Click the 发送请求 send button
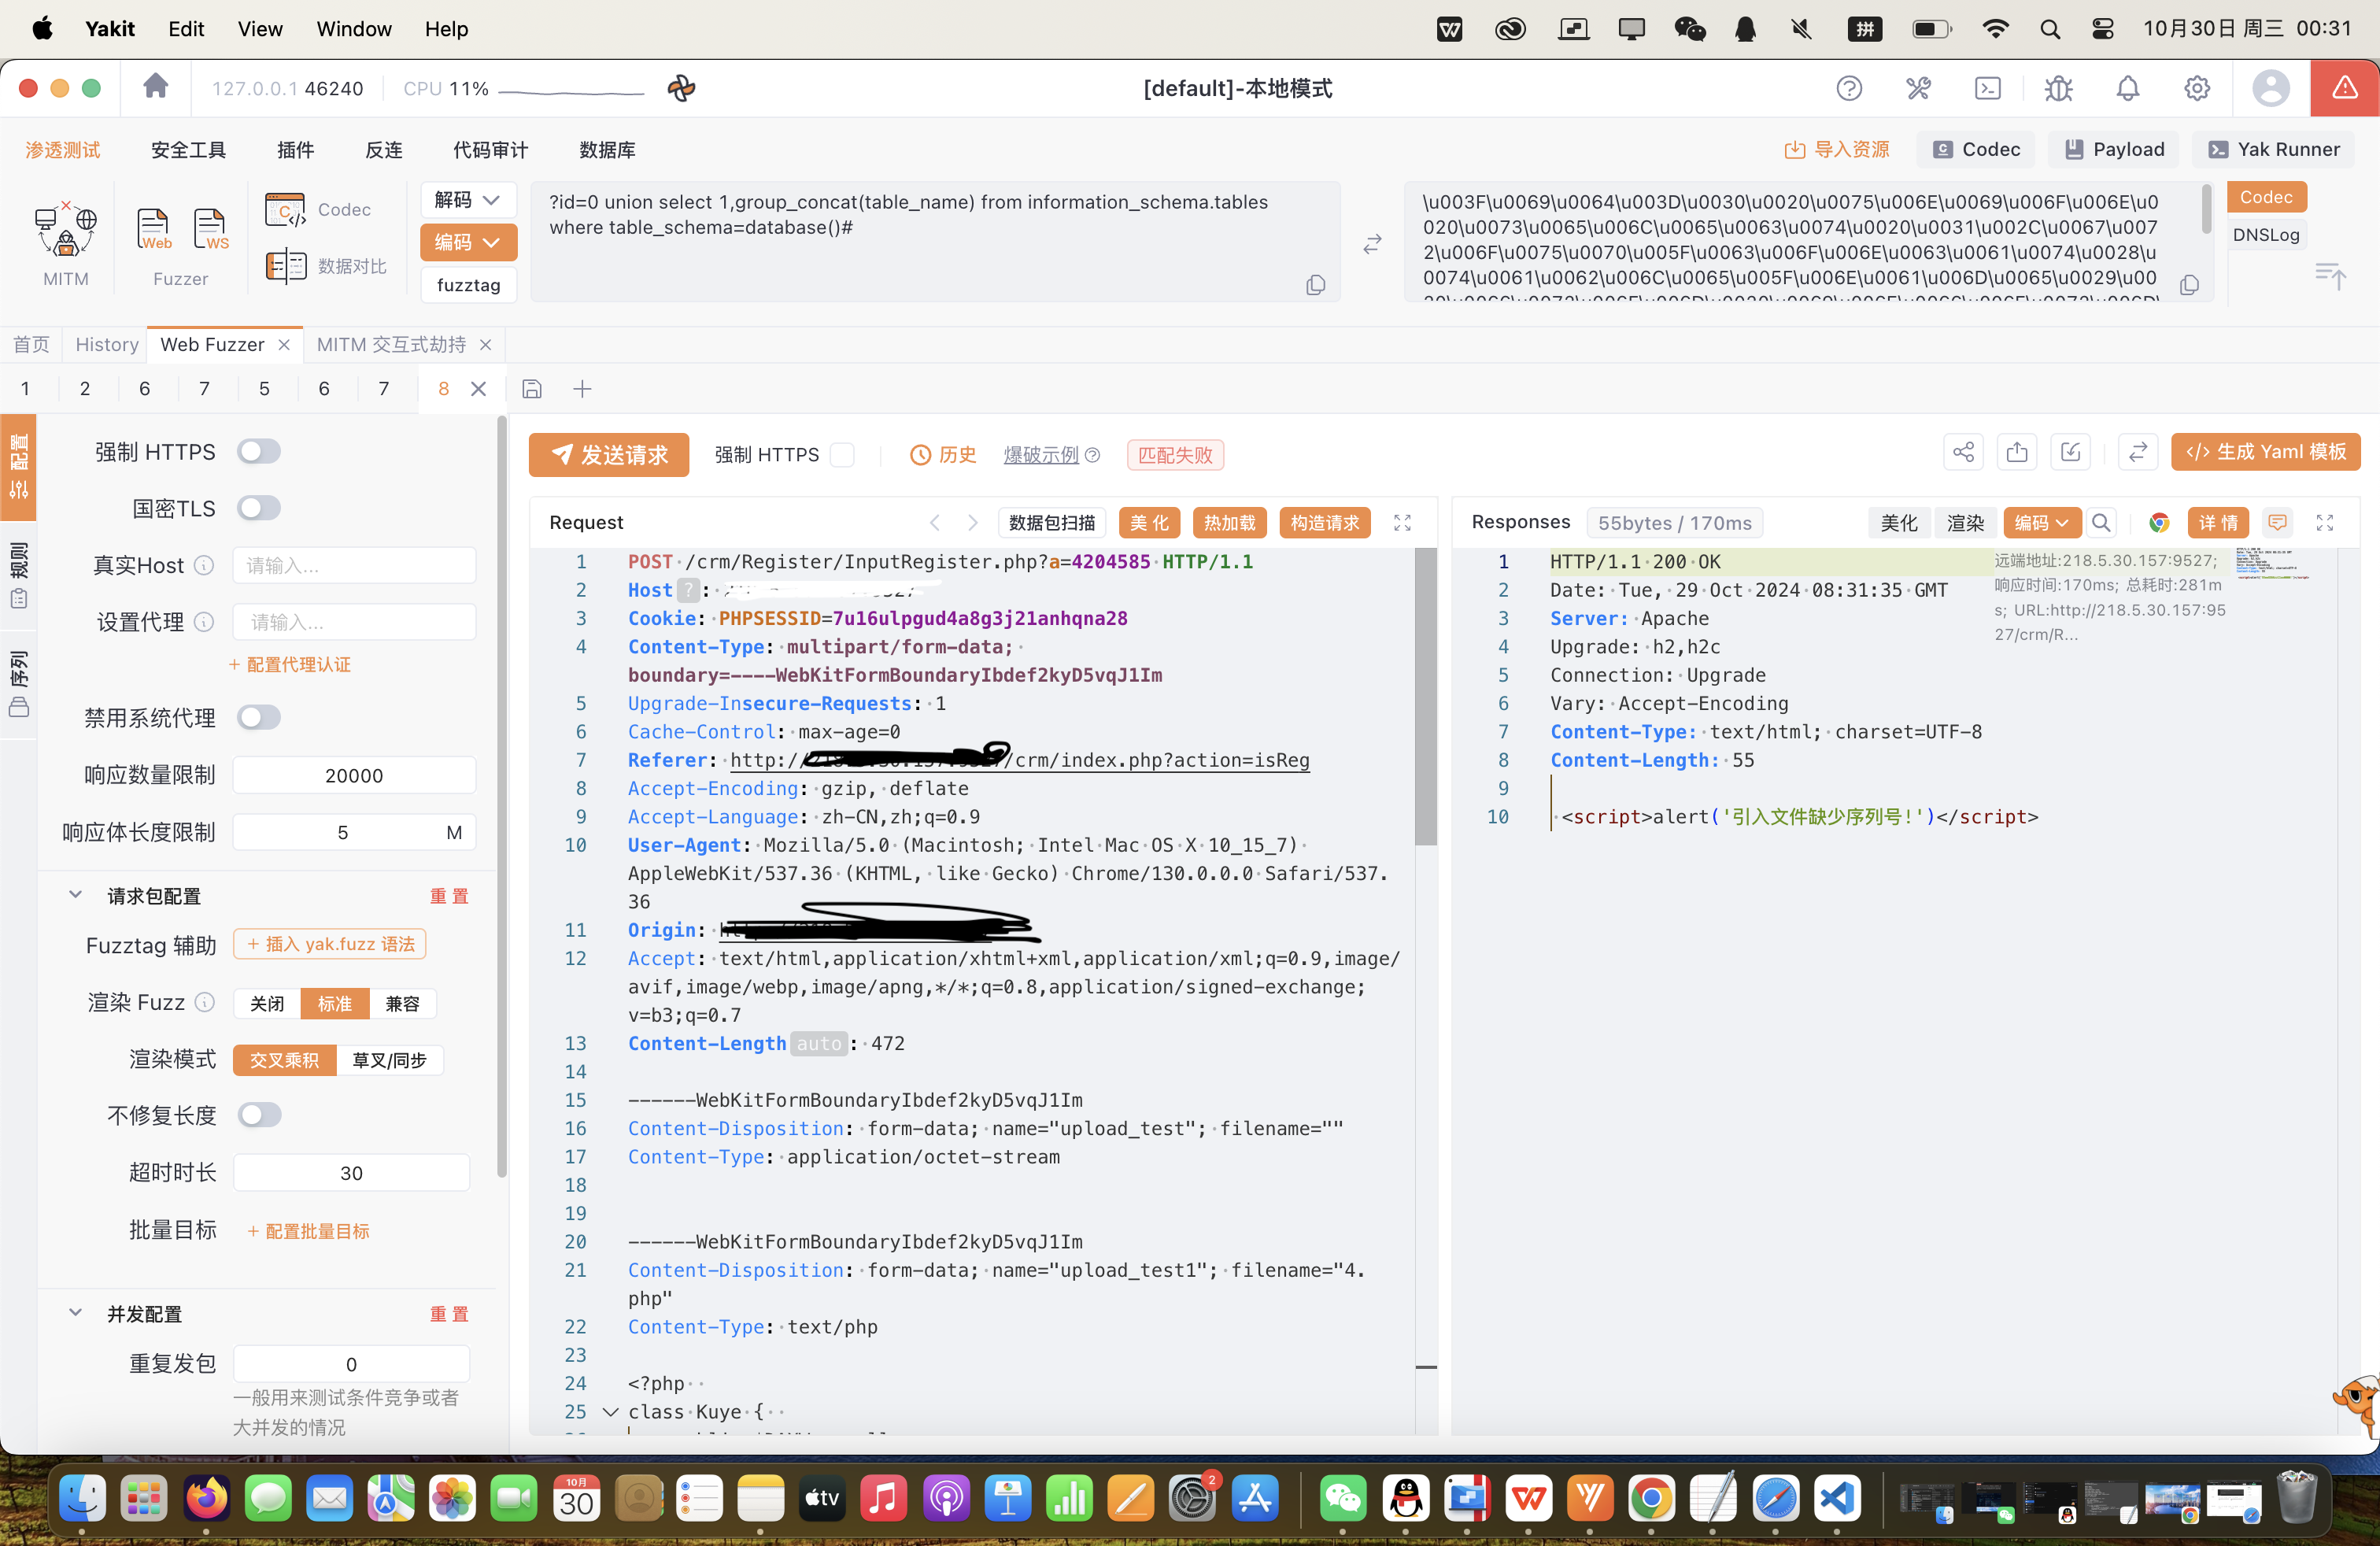Viewport: 2380px width, 1546px height. (x=609, y=455)
